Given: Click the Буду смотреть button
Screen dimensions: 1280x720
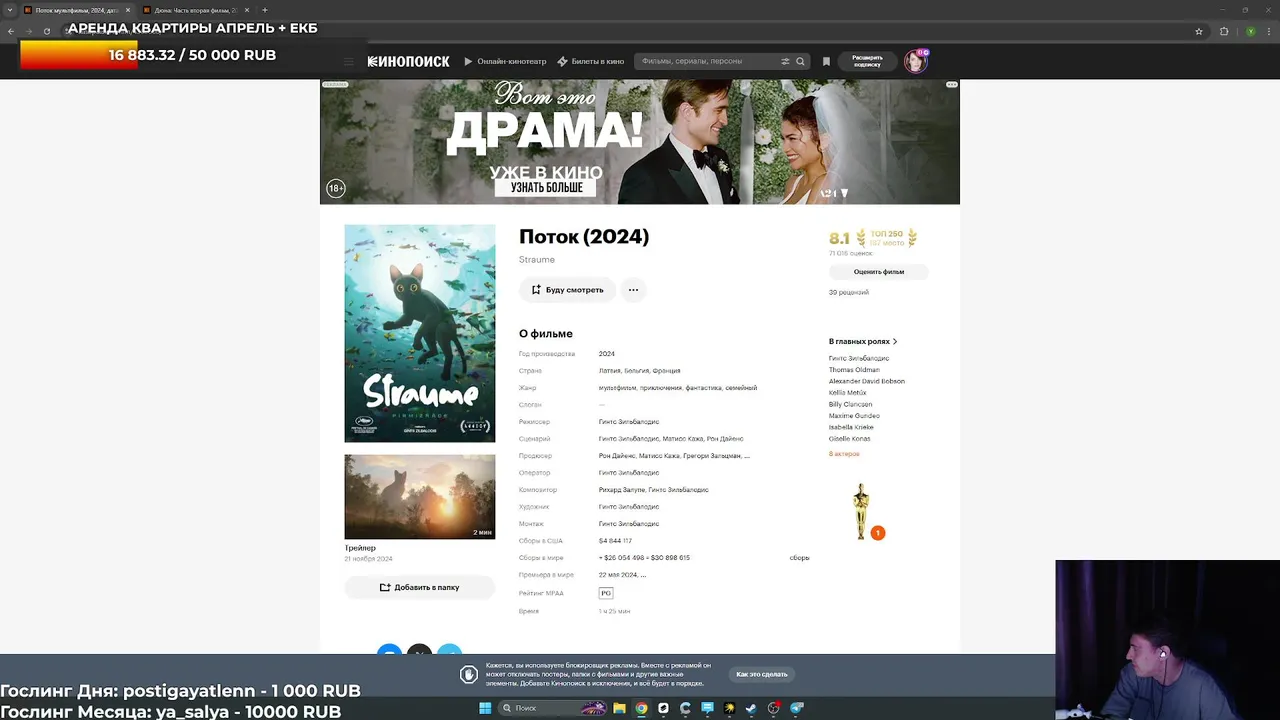Looking at the screenshot, I should [x=567, y=290].
